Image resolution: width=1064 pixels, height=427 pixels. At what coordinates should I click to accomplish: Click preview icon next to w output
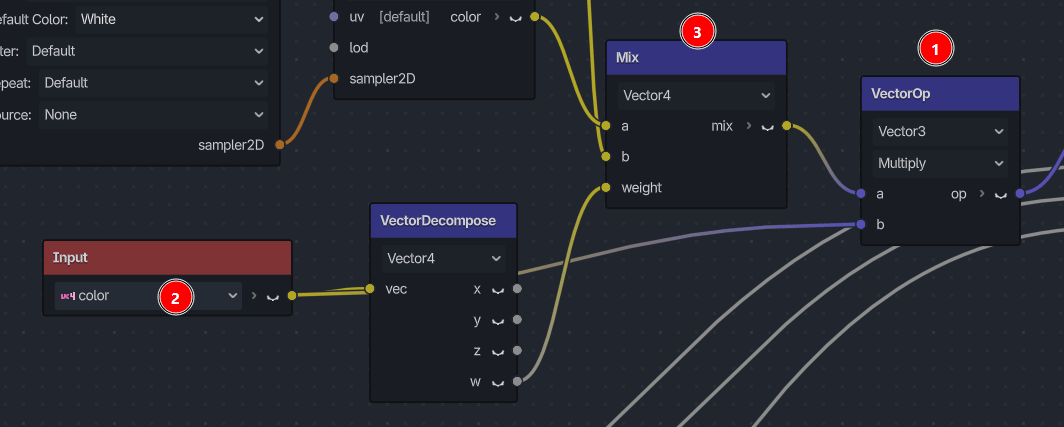498,382
